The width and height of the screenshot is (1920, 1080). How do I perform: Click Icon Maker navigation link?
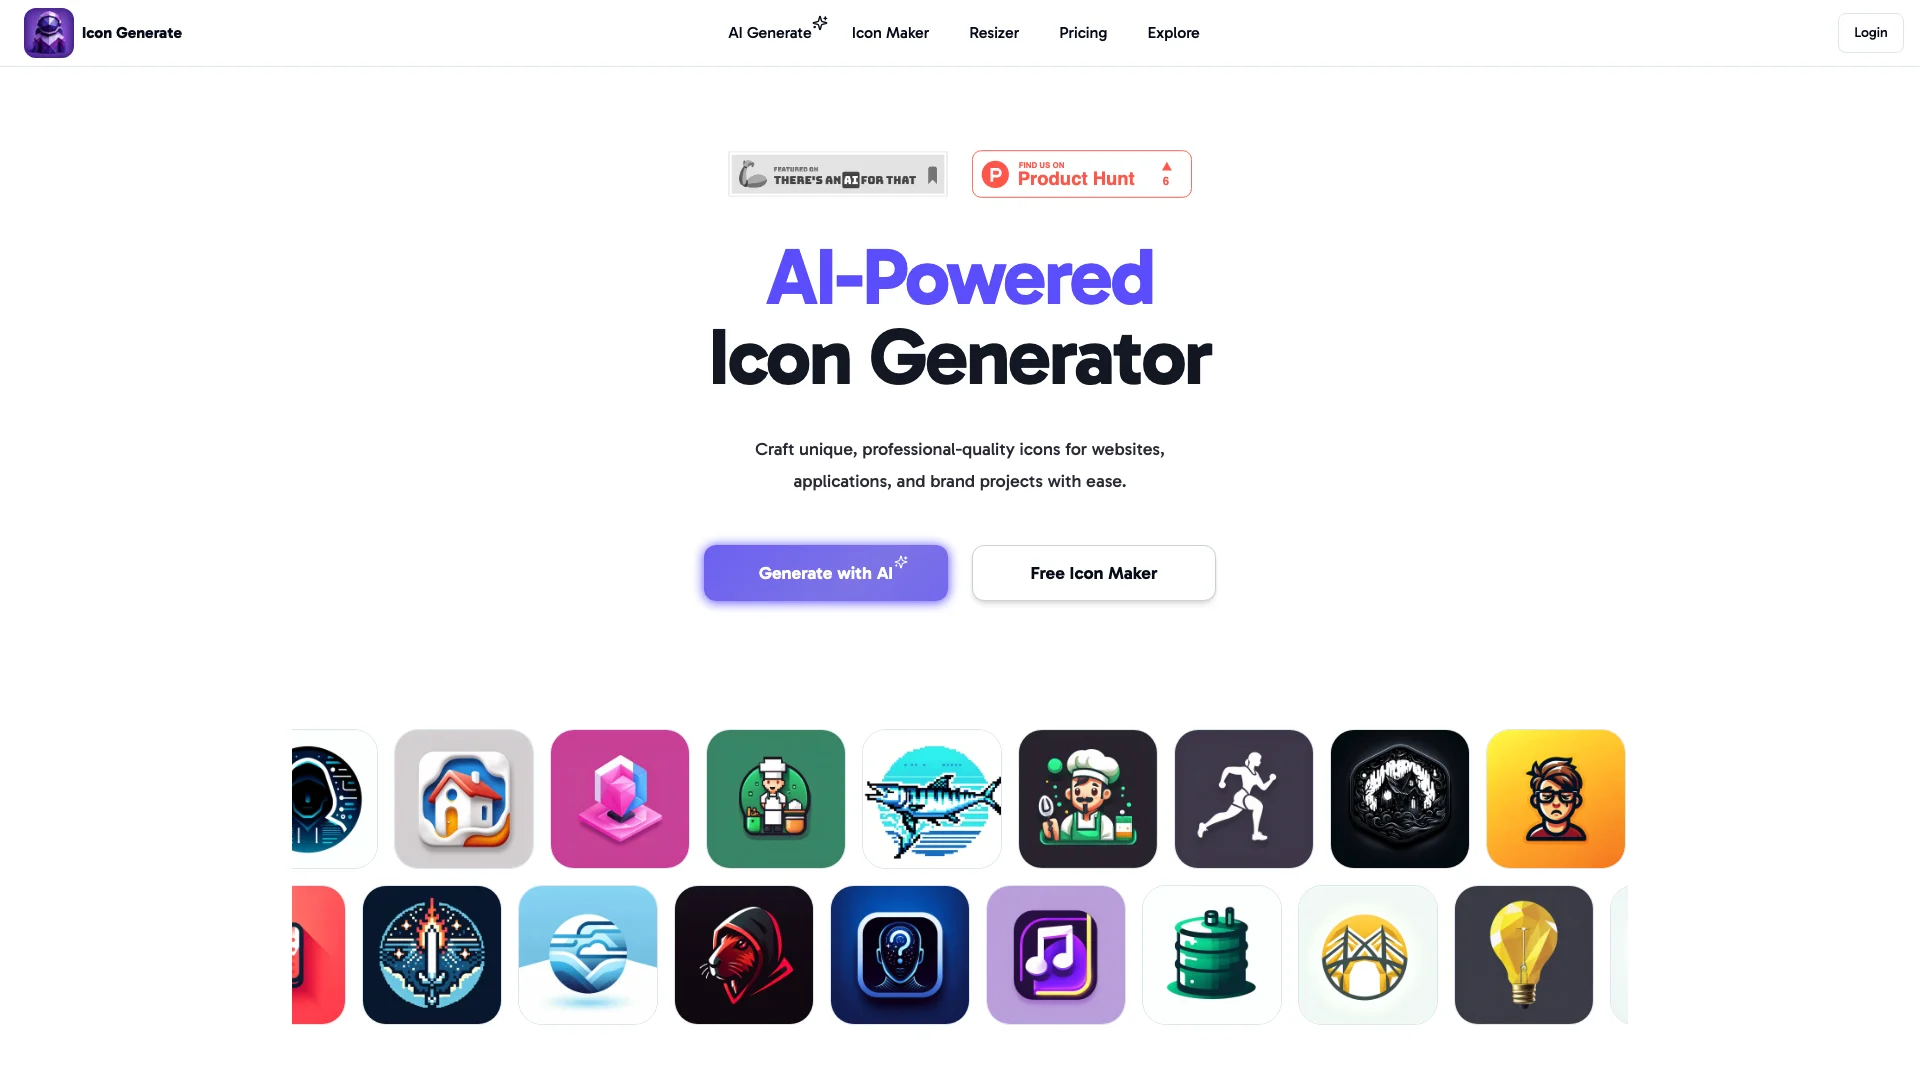click(x=890, y=32)
